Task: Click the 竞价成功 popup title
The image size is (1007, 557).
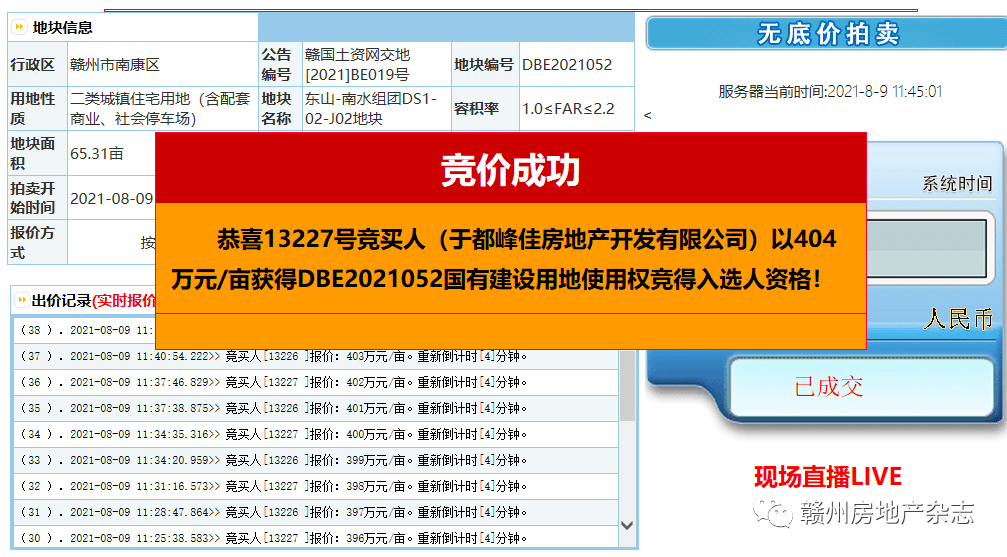Action: (x=511, y=170)
